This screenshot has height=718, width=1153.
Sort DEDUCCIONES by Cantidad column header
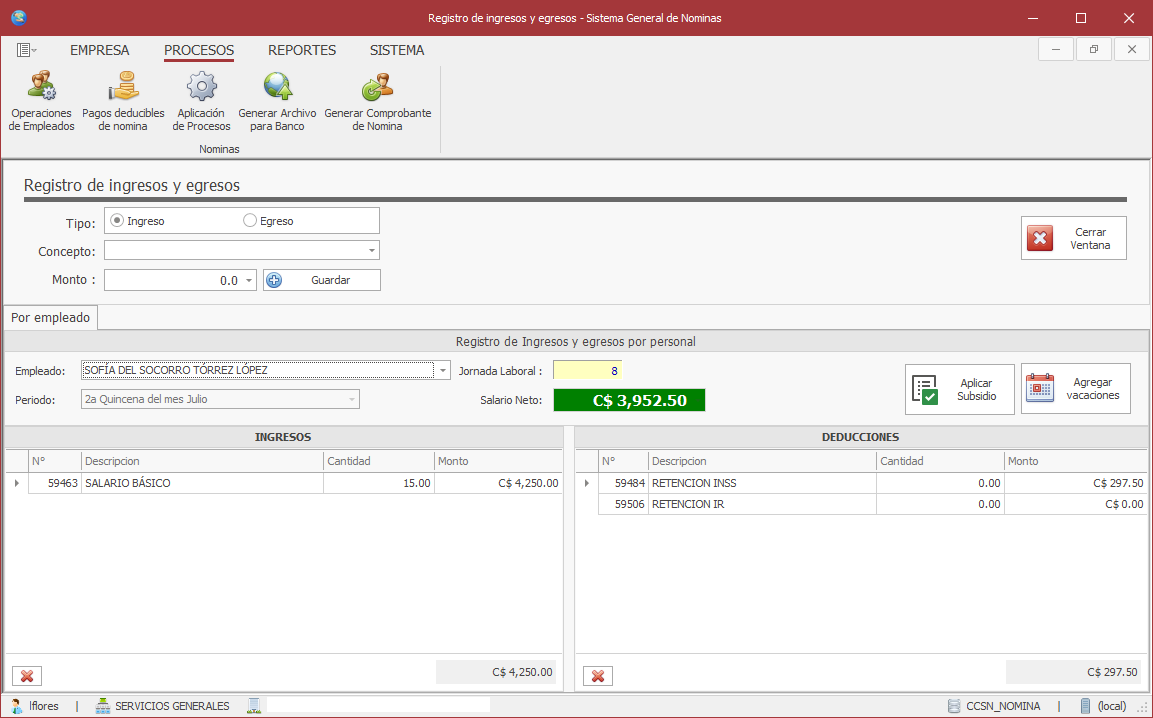pyautogui.click(x=940, y=461)
